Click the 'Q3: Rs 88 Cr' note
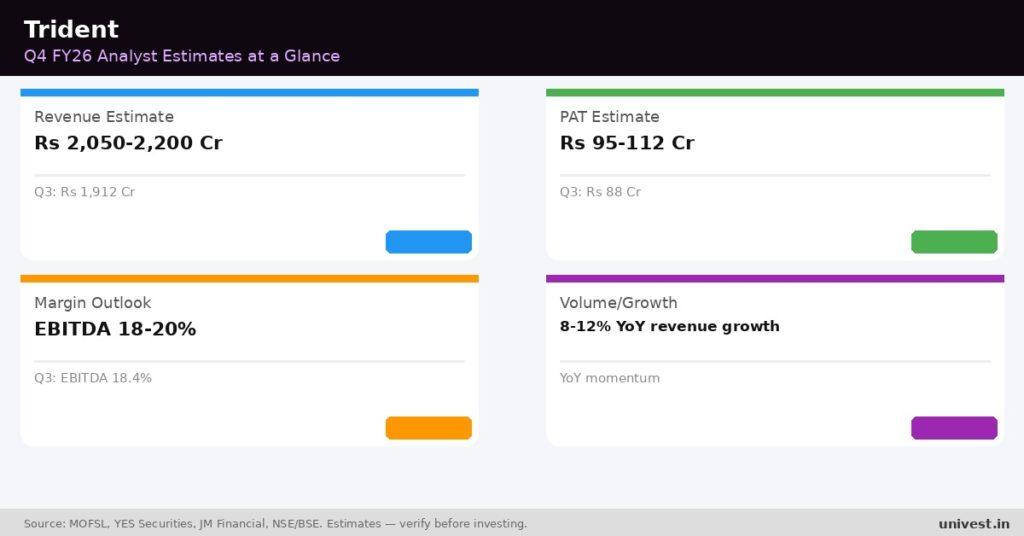The width and height of the screenshot is (1024, 536). pos(600,192)
